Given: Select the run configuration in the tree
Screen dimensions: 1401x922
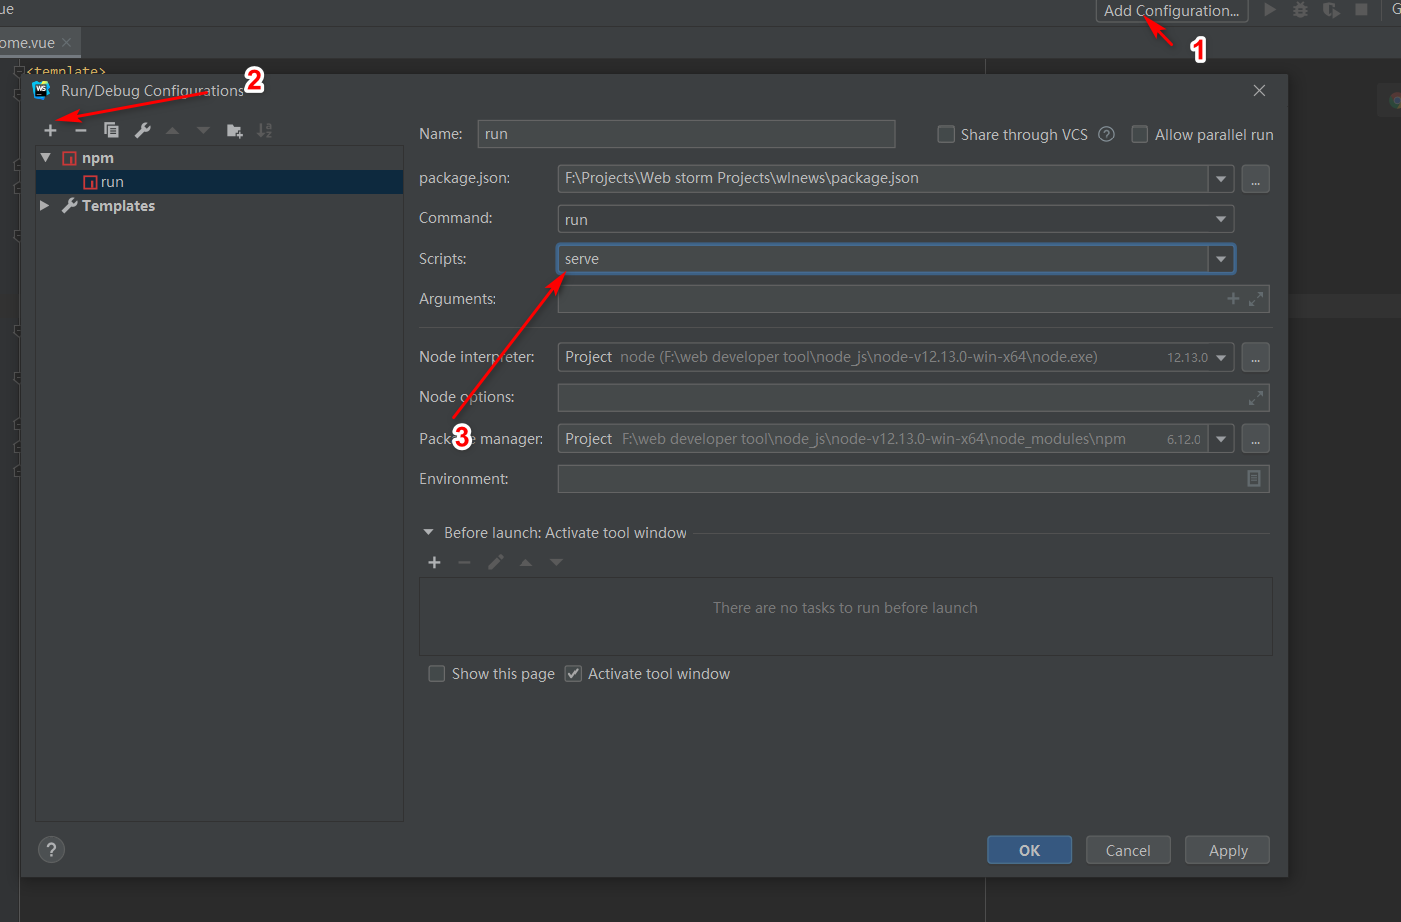Looking at the screenshot, I should click(219, 182).
